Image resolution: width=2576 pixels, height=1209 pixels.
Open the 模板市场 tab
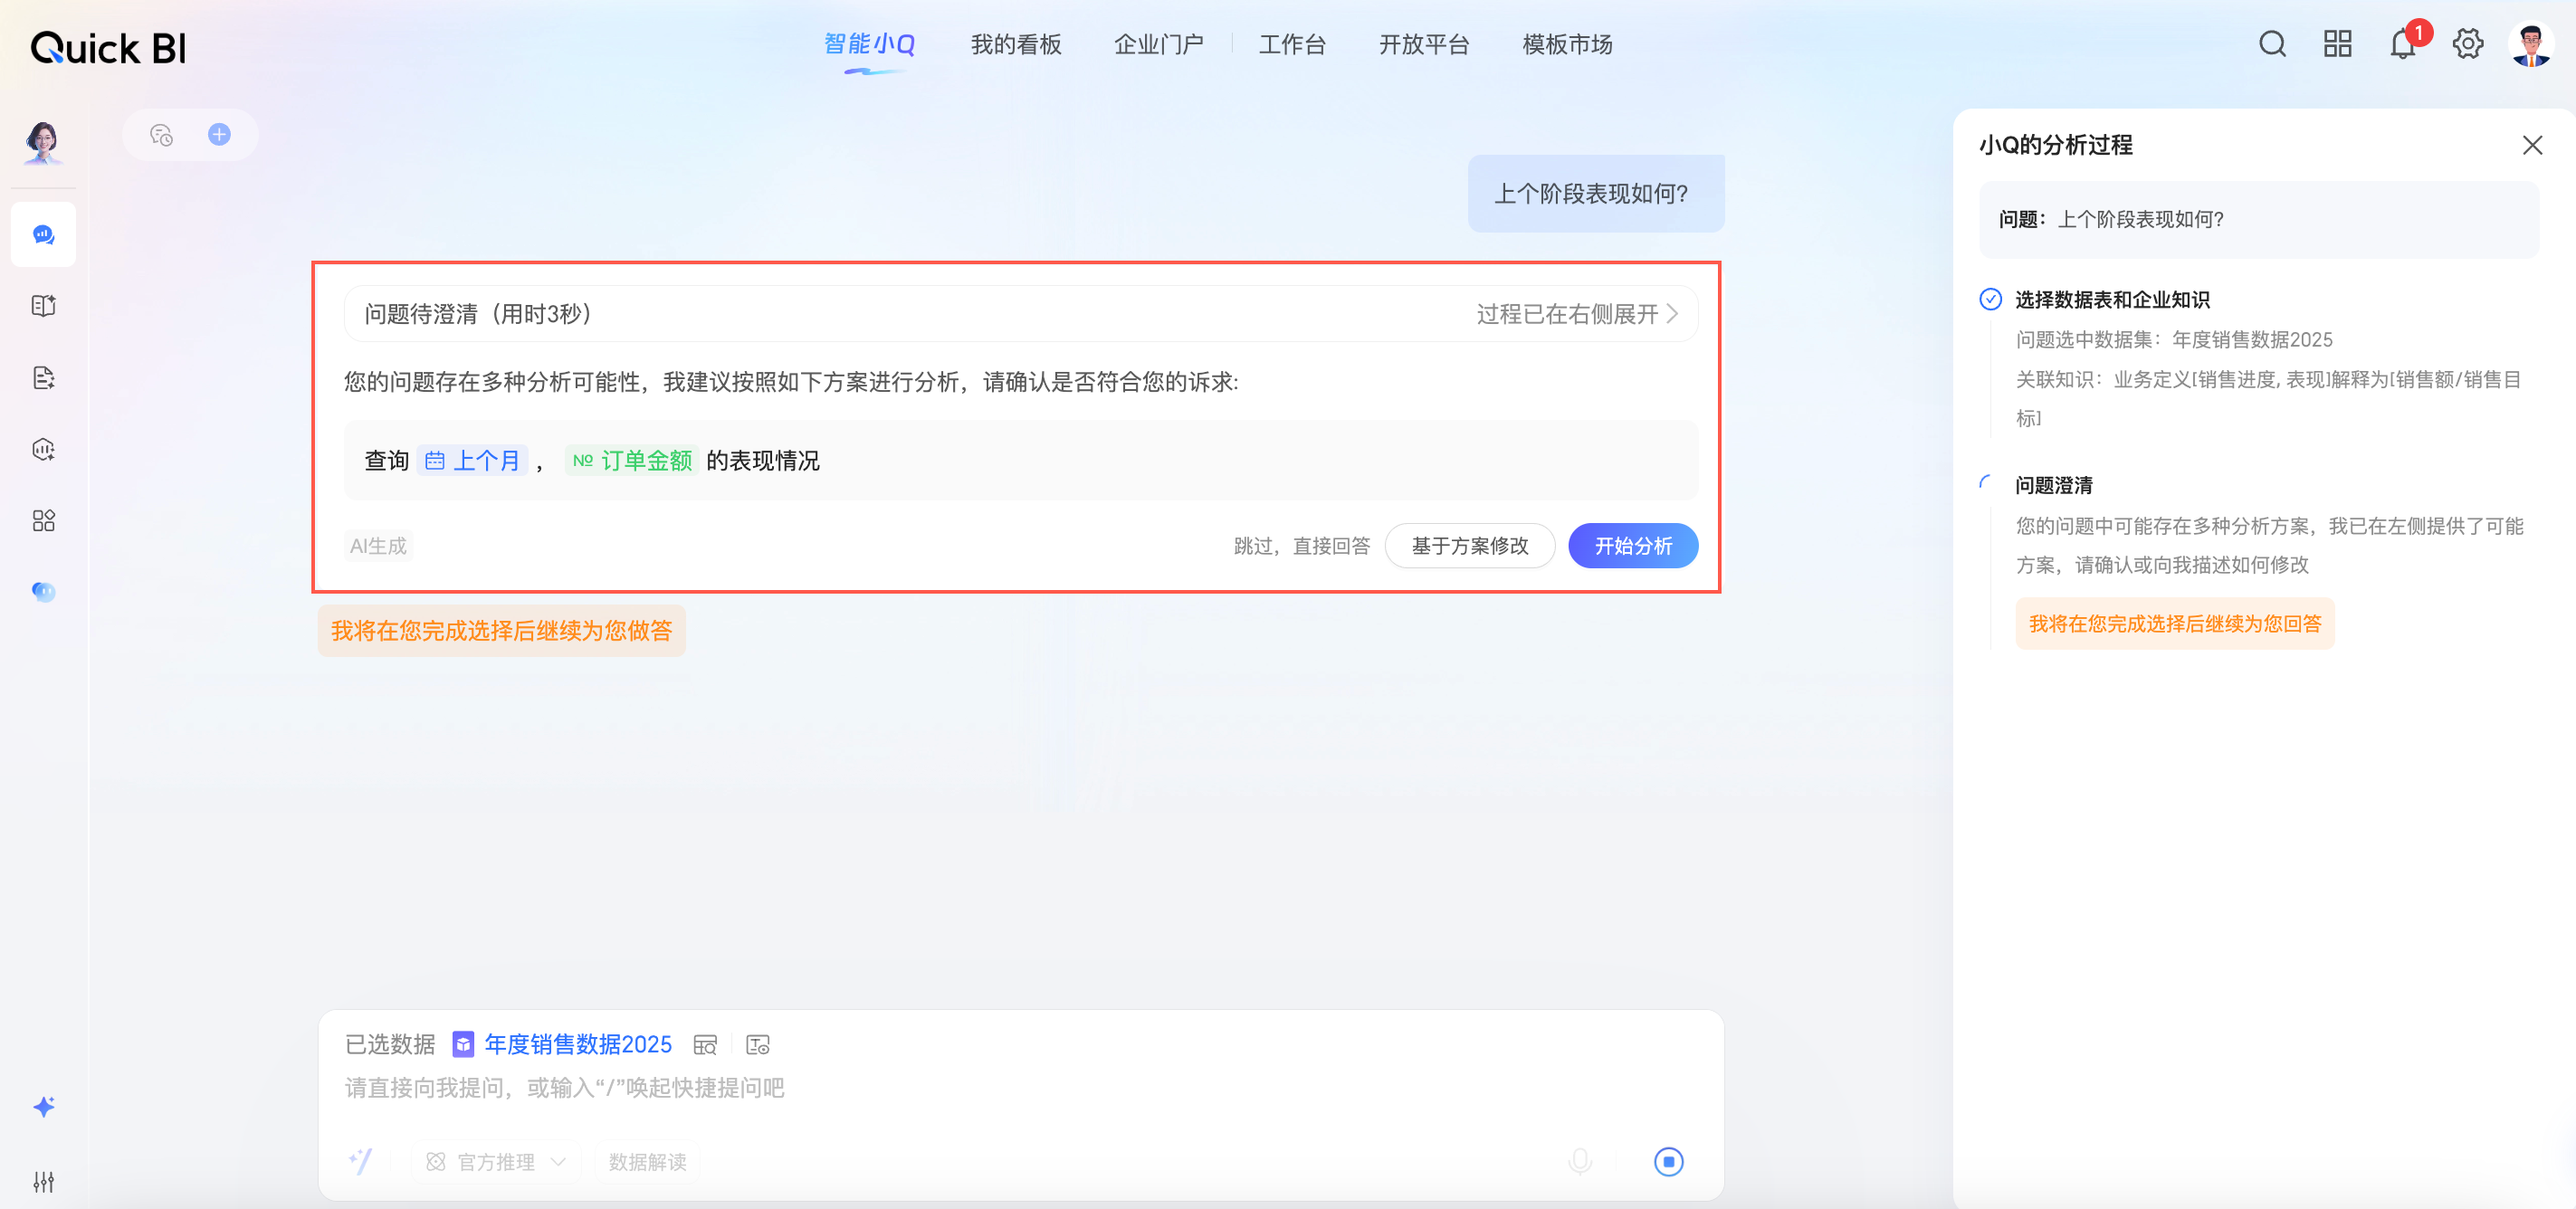1566,44
